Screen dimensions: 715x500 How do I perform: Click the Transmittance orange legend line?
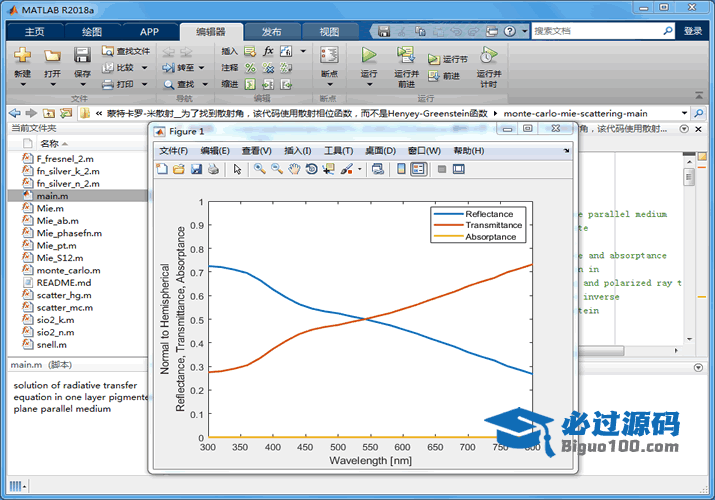tap(449, 225)
